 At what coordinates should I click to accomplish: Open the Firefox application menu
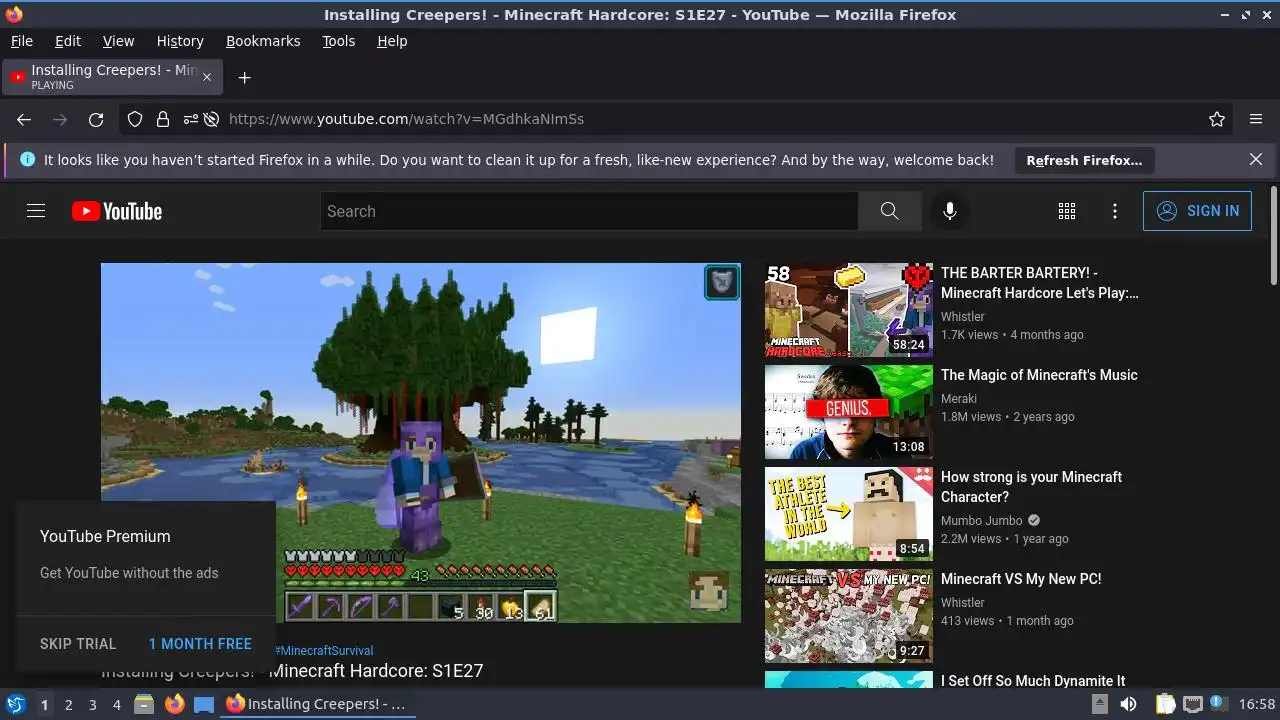tap(1256, 119)
